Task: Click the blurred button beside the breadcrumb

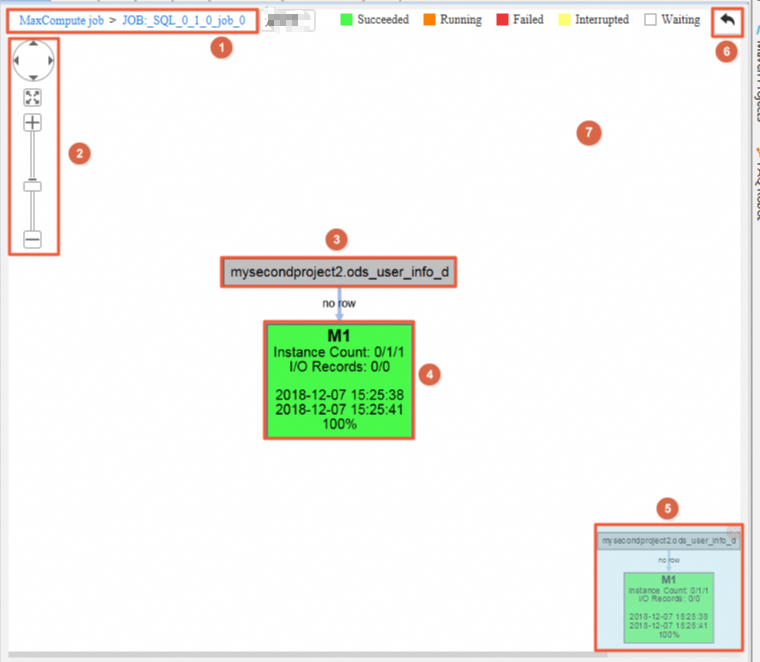Action: point(288,20)
